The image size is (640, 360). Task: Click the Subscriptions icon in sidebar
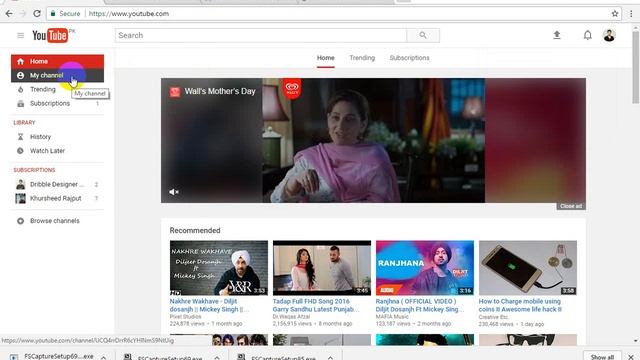click(x=20, y=104)
